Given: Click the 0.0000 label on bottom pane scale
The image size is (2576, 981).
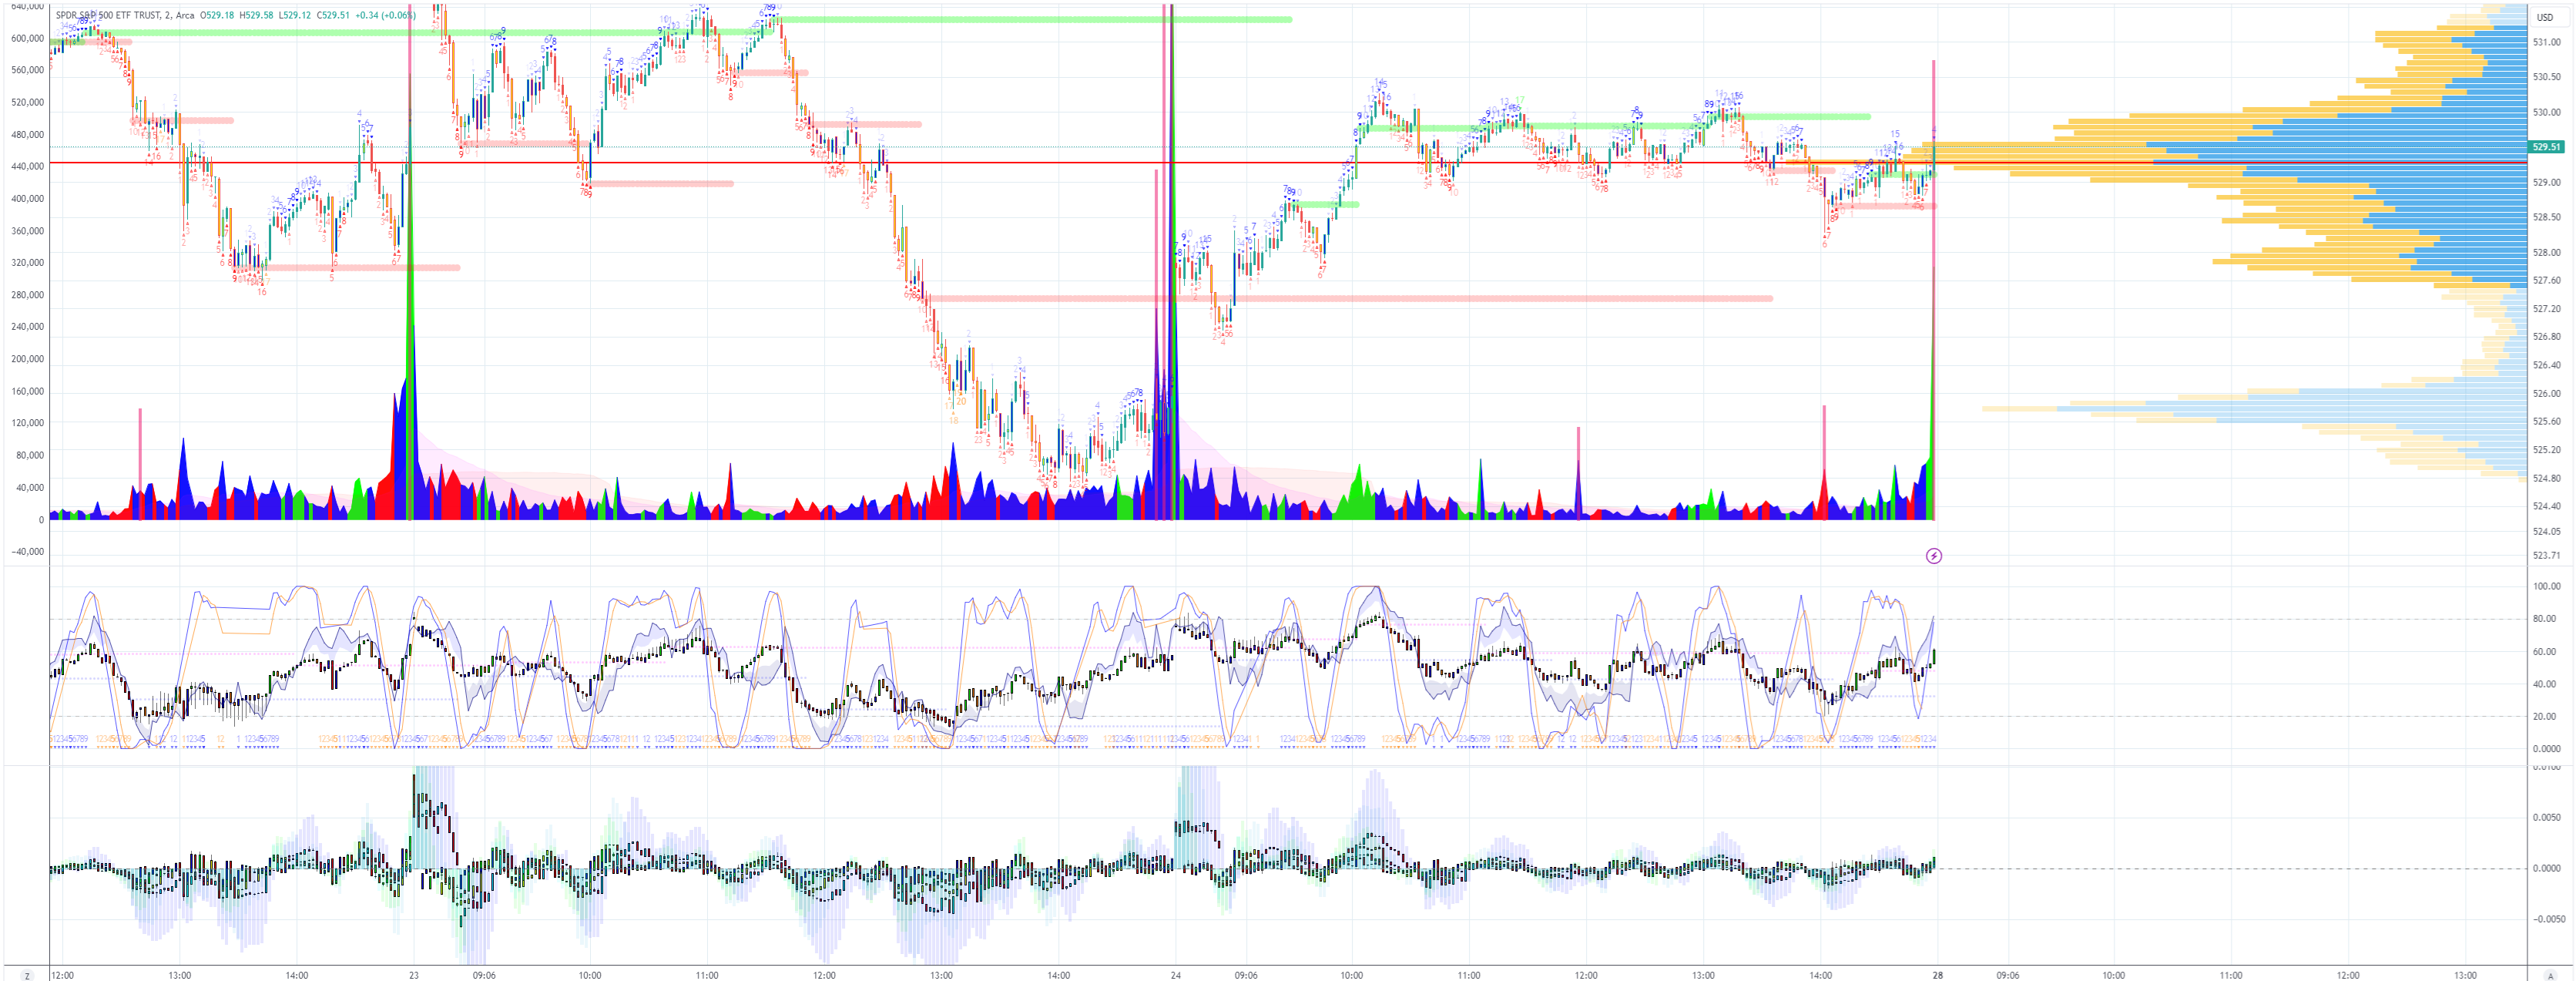Looking at the screenshot, I should [2545, 868].
